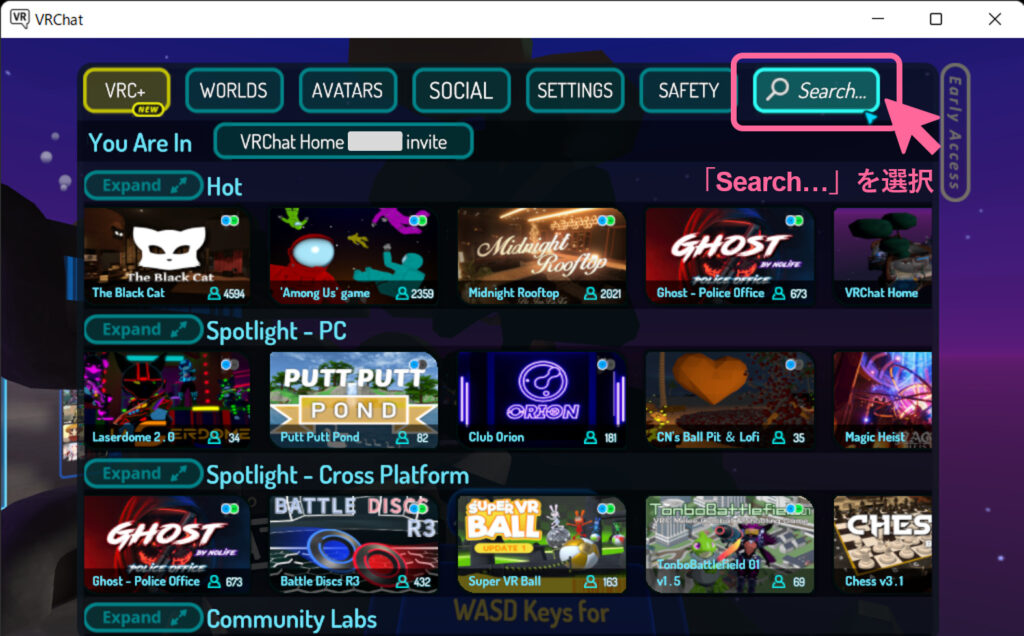Click the 2021 user count text

611,294
